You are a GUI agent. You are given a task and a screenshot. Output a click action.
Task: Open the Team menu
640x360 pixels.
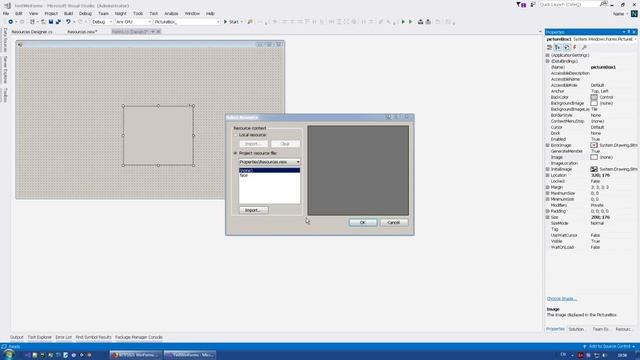103,13
